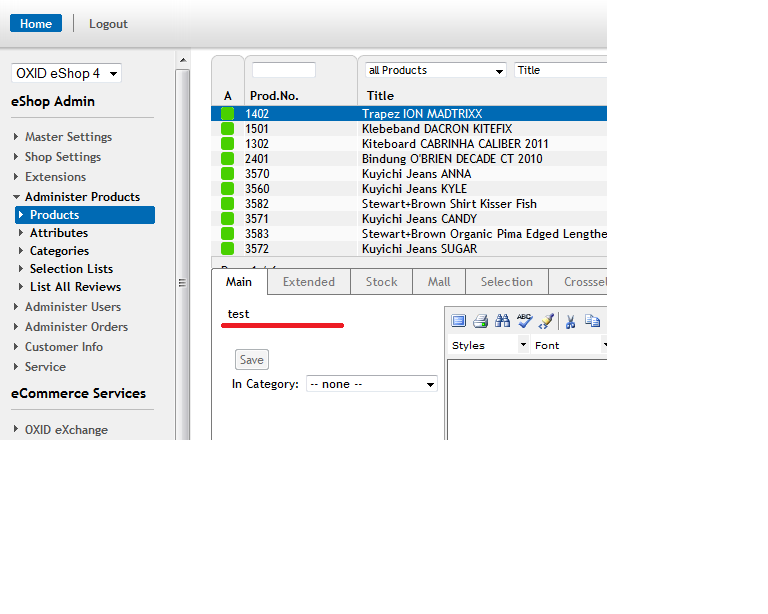Switch to the Stock tab
768x614 pixels.
coord(381,282)
